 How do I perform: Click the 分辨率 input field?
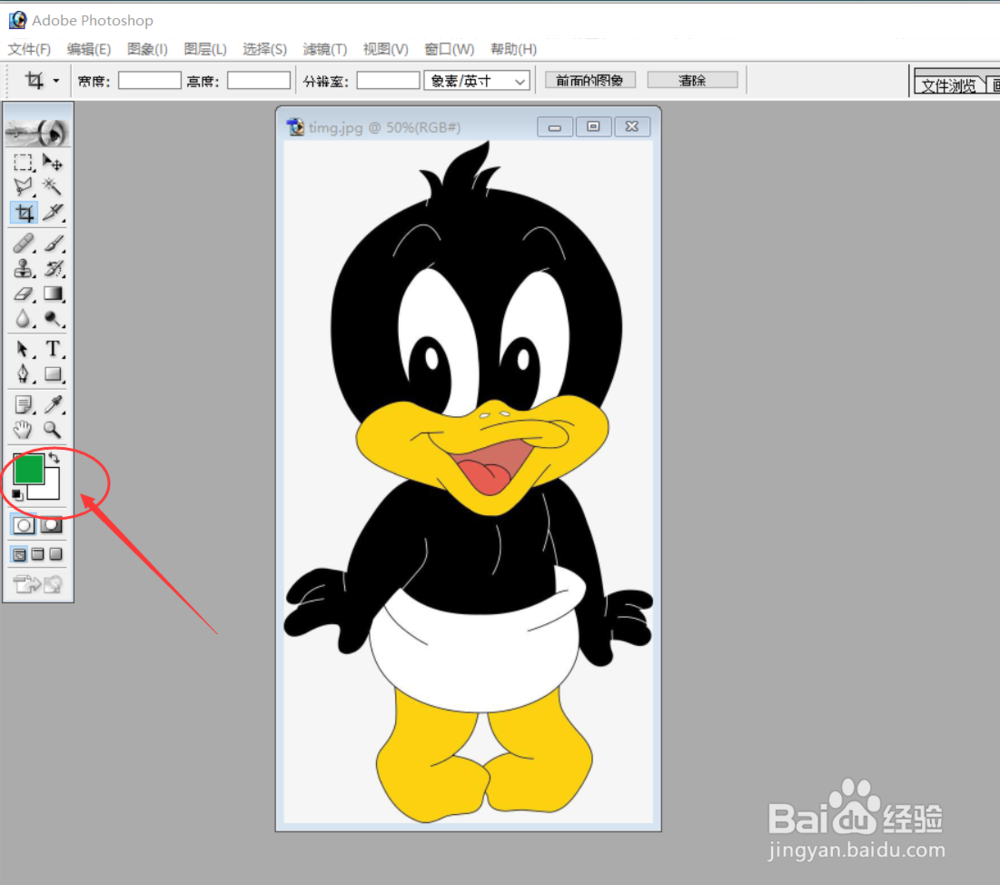388,80
